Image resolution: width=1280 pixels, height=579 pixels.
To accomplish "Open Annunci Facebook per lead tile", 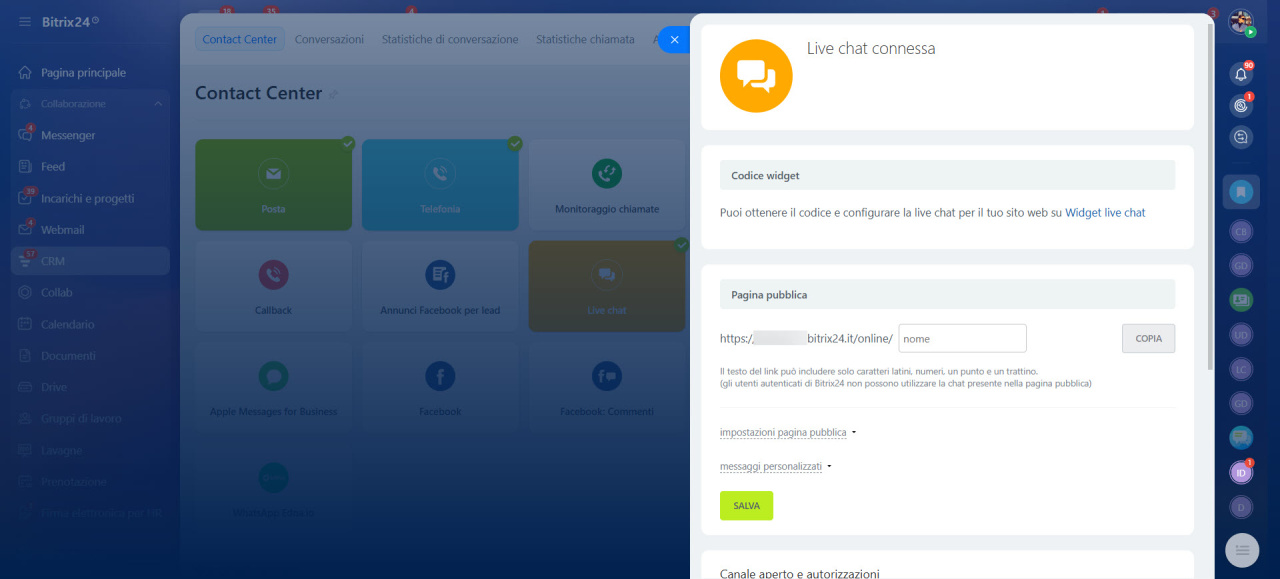I will 440,286.
